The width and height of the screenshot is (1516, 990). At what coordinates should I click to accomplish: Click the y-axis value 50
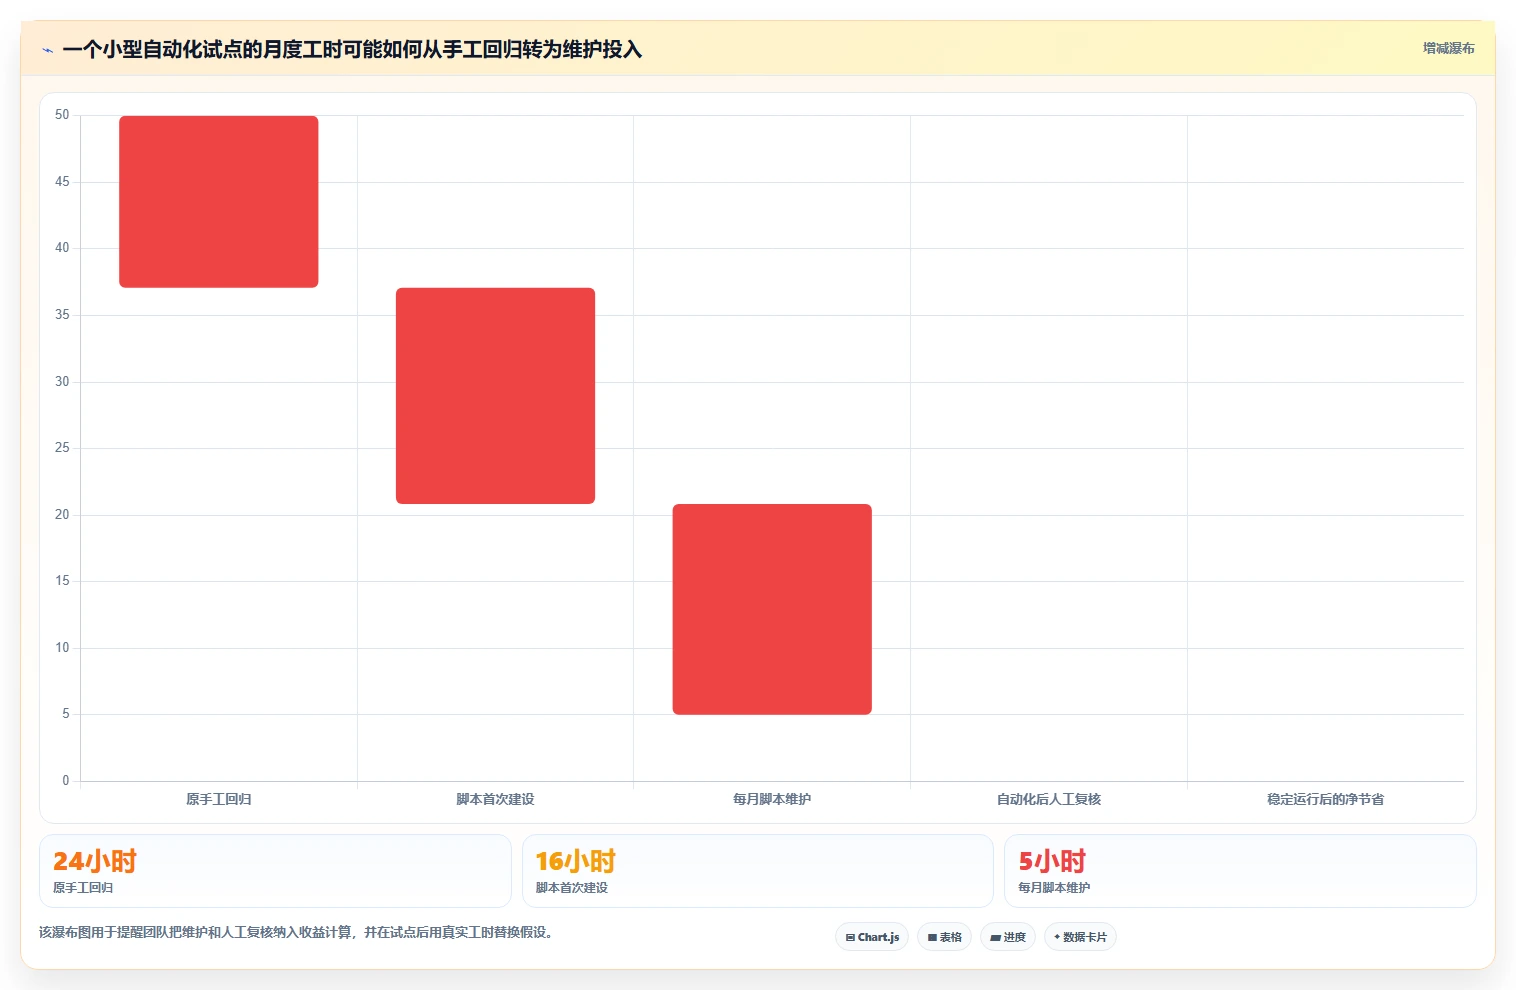tap(62, 115)
